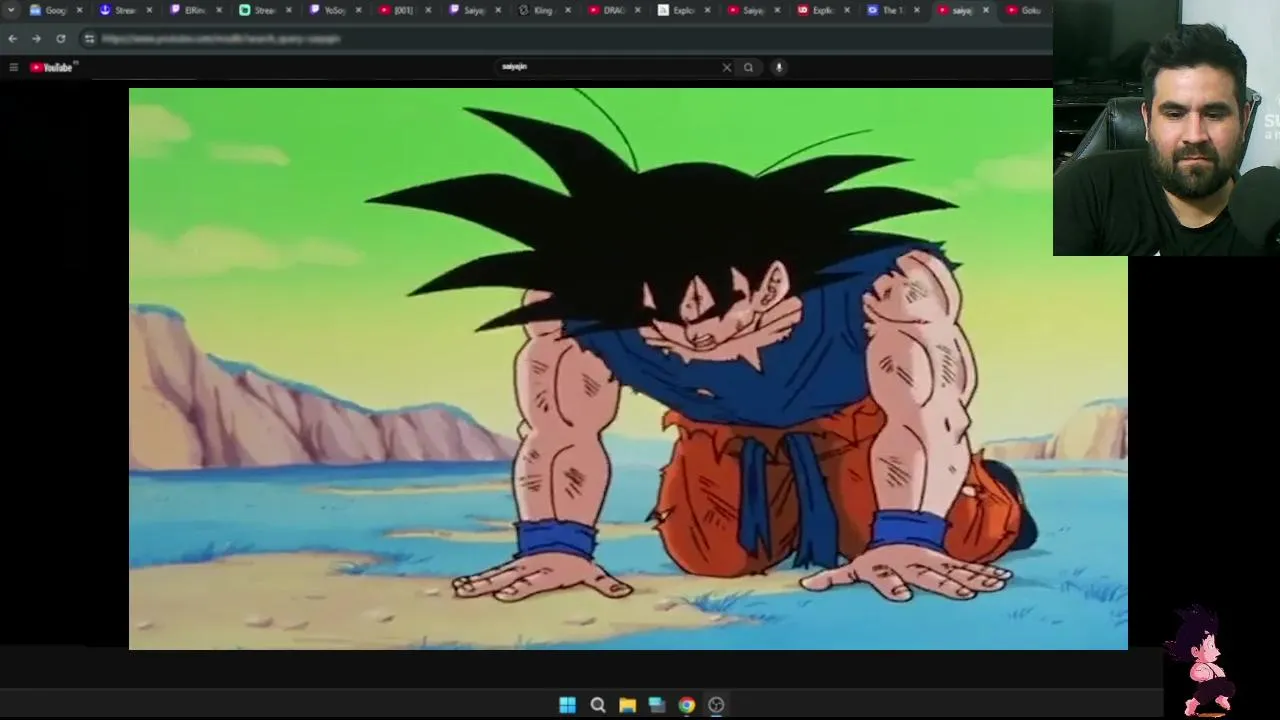Close the Goog browser tab
The image size is (1280, 720).
(80, 10)
